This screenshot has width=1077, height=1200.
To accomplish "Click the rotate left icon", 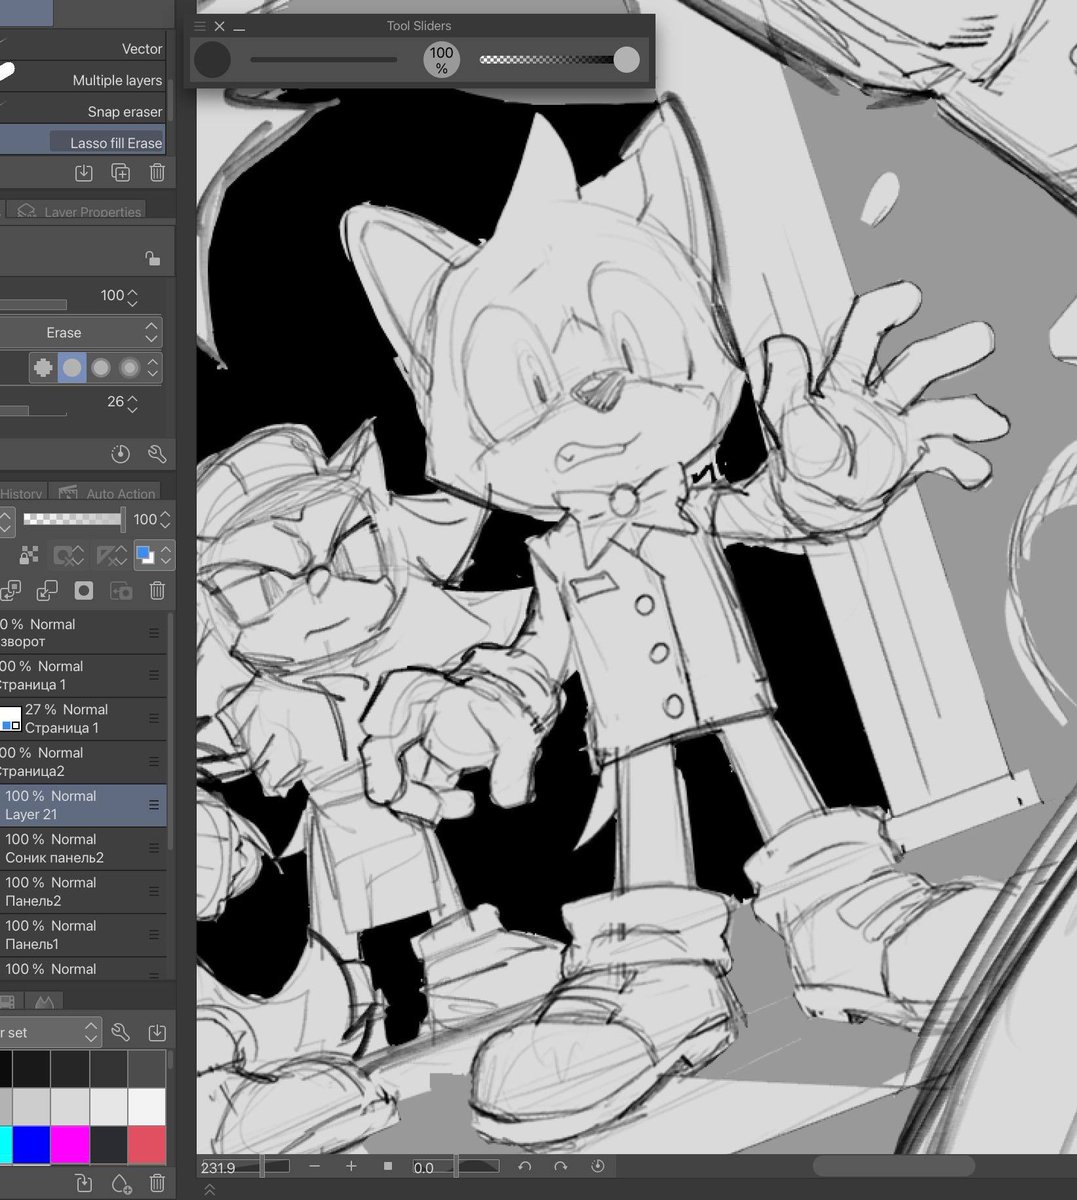I will tap(524, 1166).
